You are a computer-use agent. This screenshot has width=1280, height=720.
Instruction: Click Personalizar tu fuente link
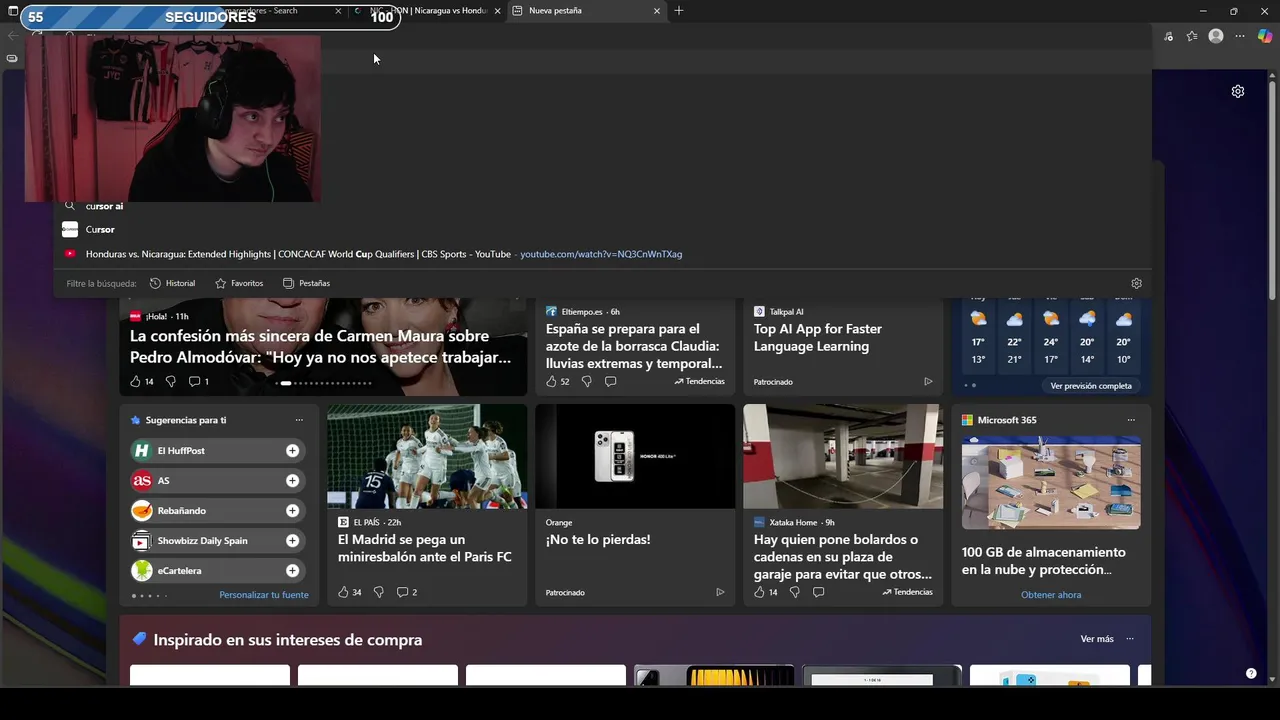tap(264, 595)
